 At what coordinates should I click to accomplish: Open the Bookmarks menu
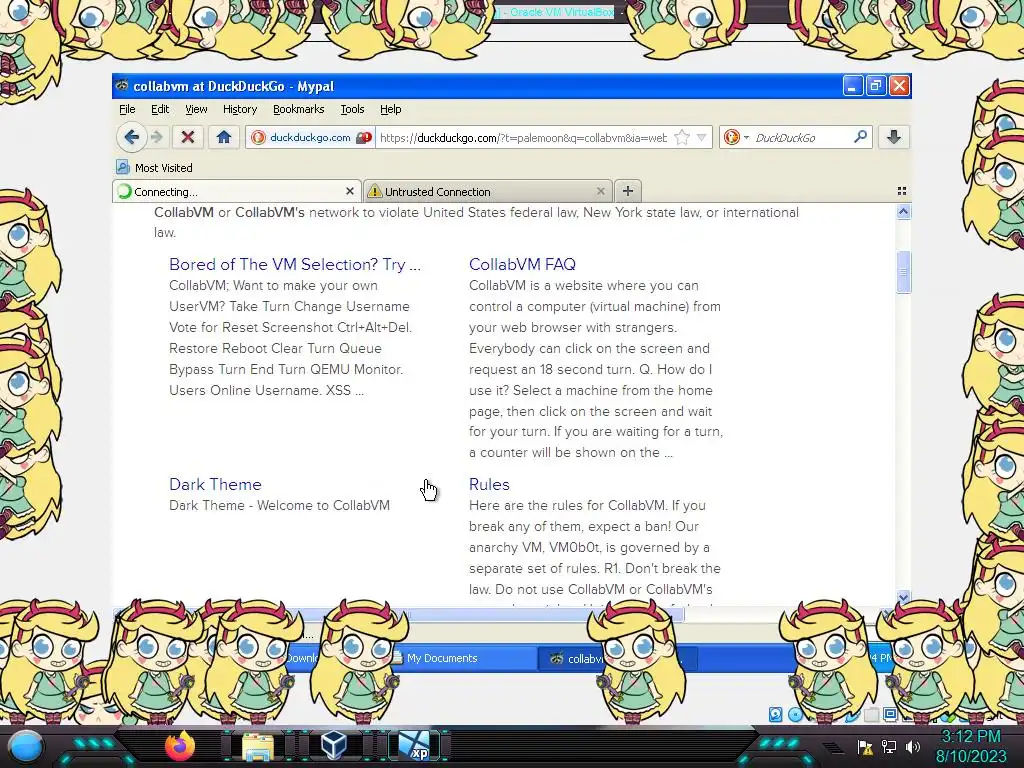pyautogui.click(x=298, y=109)
